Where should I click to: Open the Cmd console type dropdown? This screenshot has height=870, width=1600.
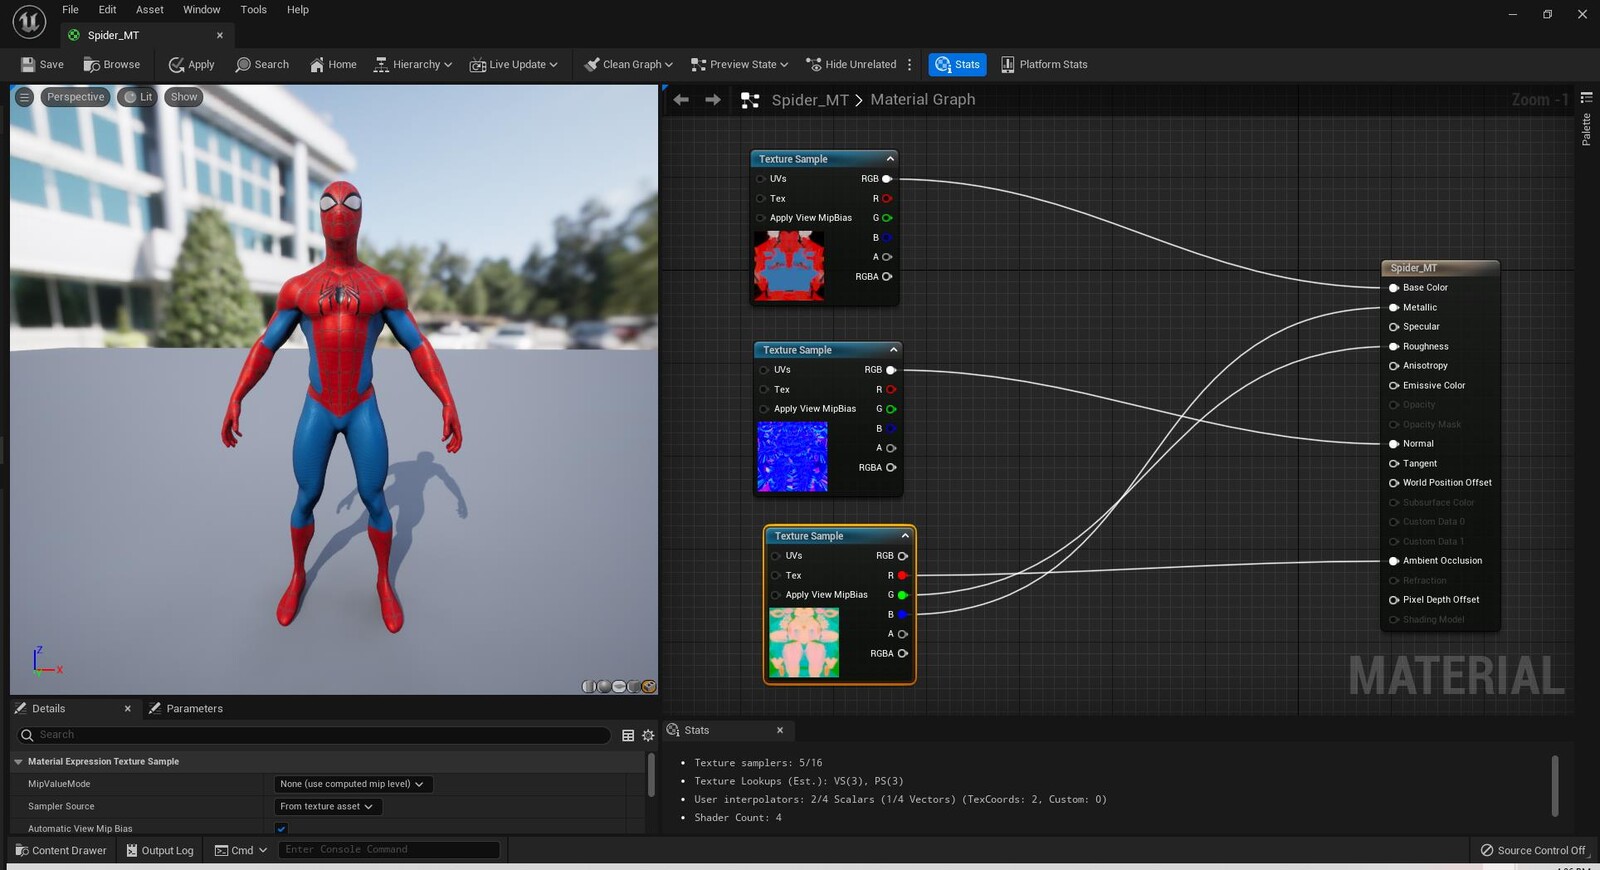pyautogui.click(x=241, y=850)
